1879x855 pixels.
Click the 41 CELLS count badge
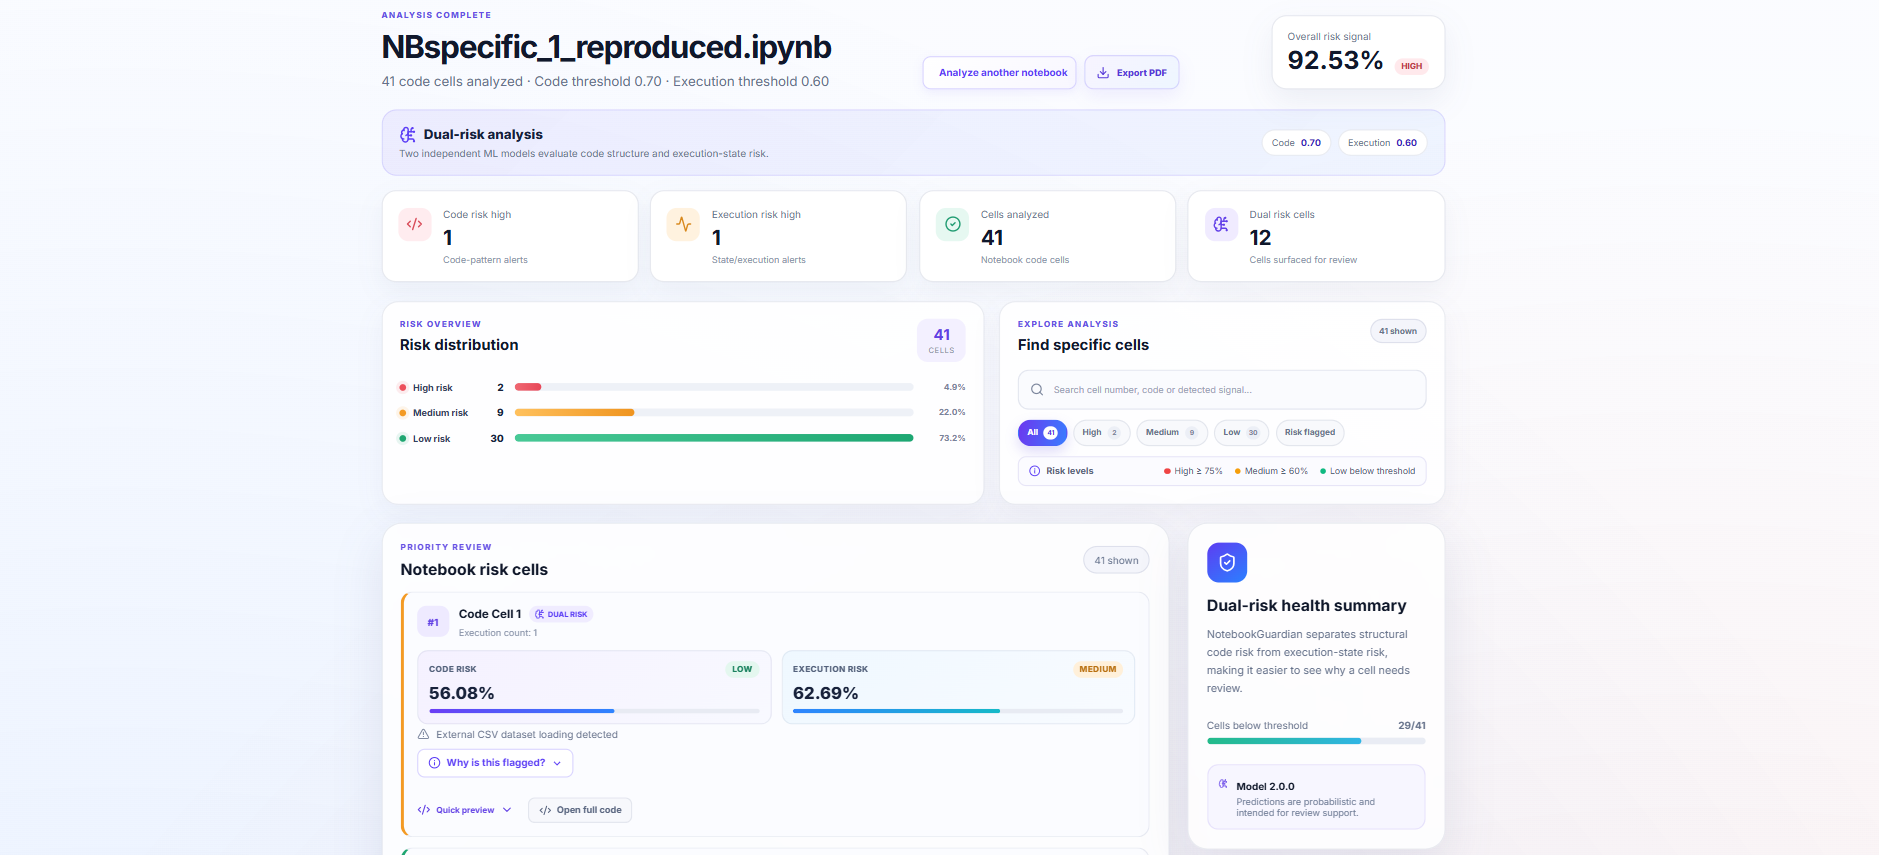[941, 340]
